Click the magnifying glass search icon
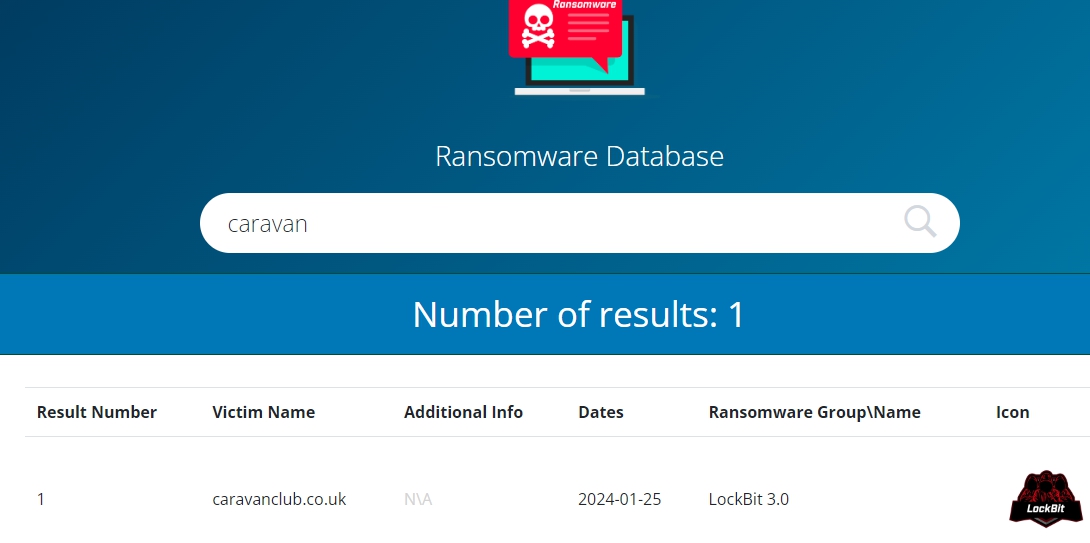The height and width of the screenshot is (543, 1090). [920, 222]
